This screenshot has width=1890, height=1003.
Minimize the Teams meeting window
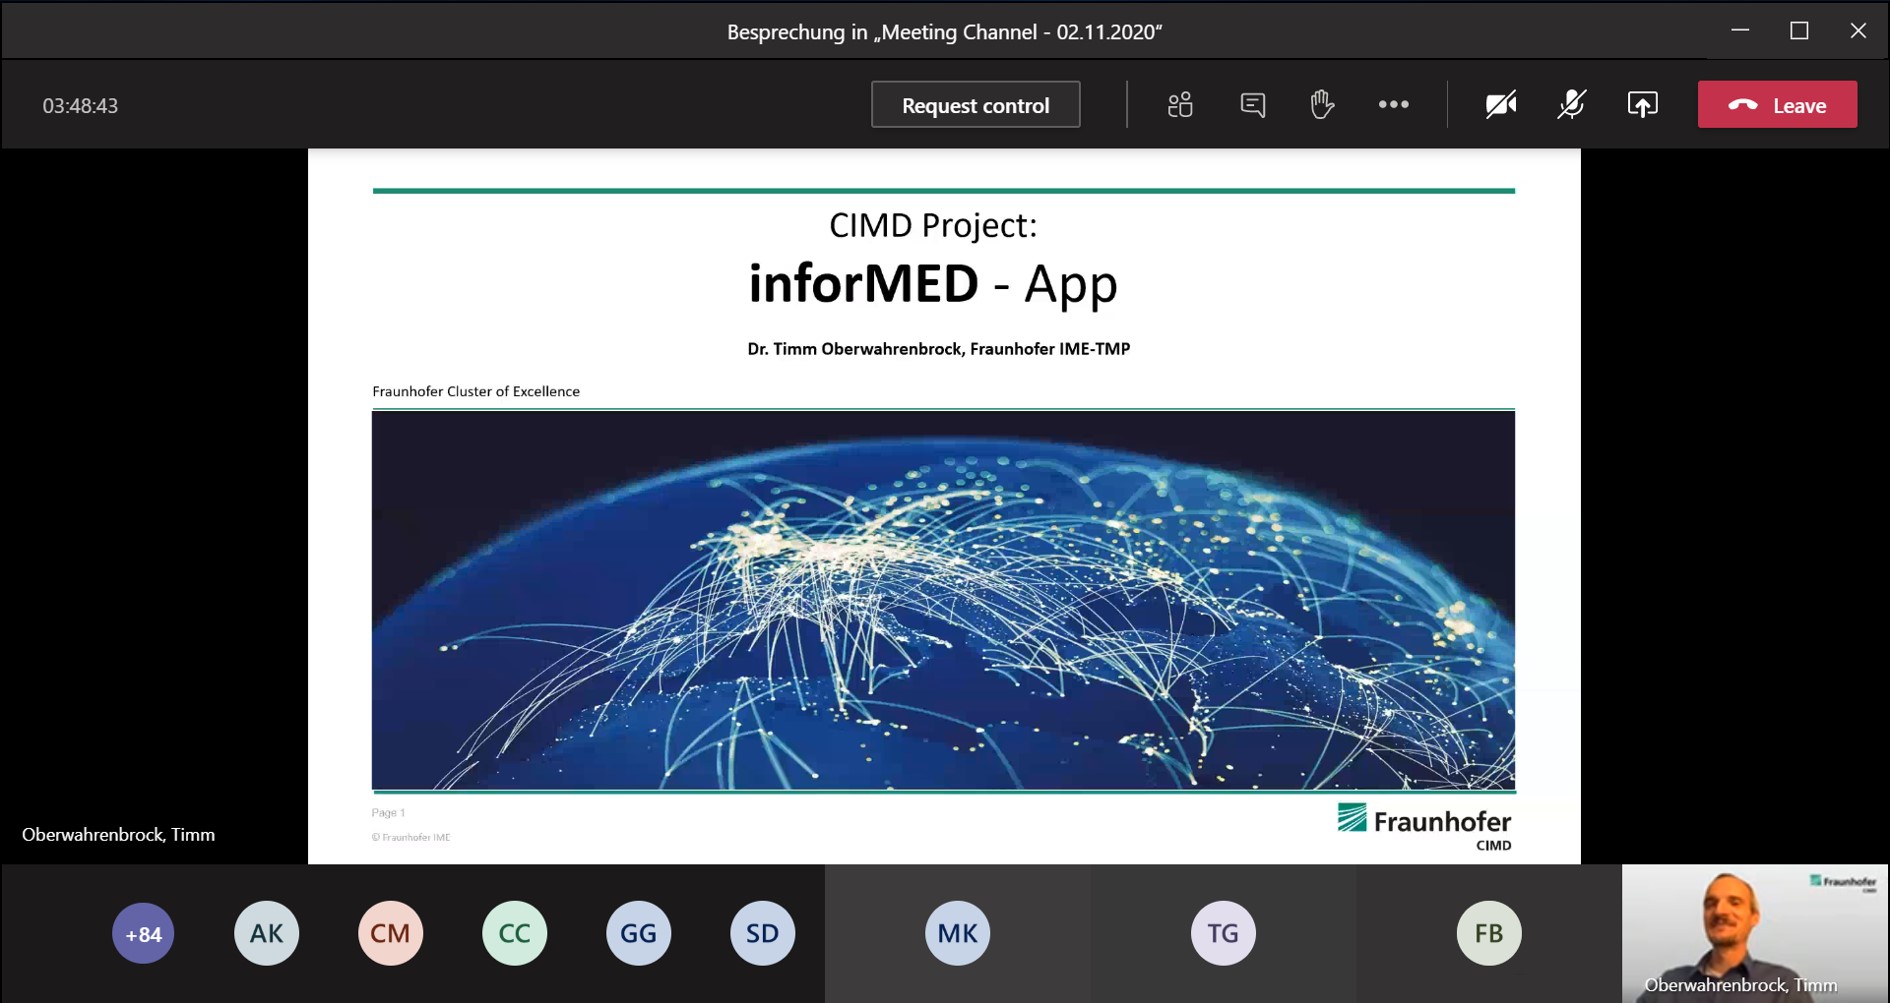[1740, 31]
